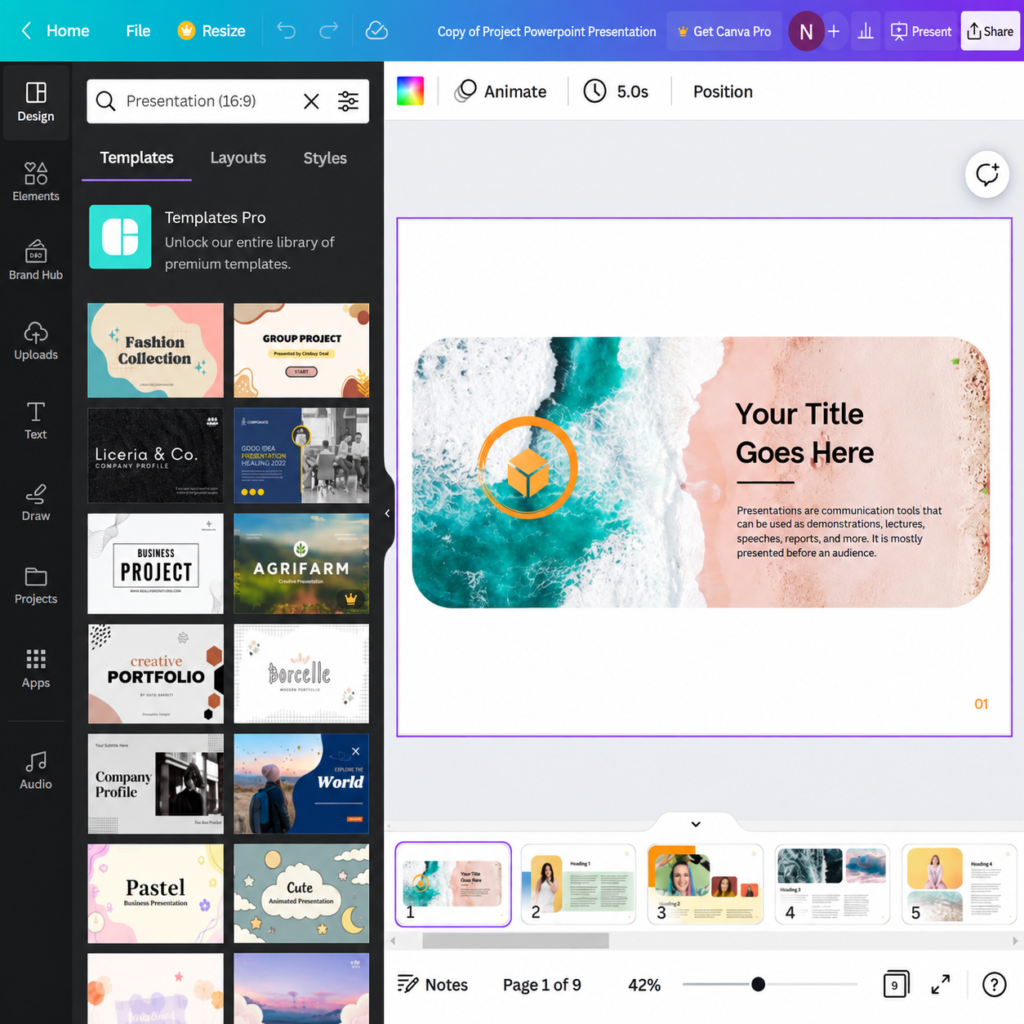Image resolution: width=1024 pixels, height=1024 pixels.
Task: Choose the Pastel Business Presentation template
Action: coord(155,893)
